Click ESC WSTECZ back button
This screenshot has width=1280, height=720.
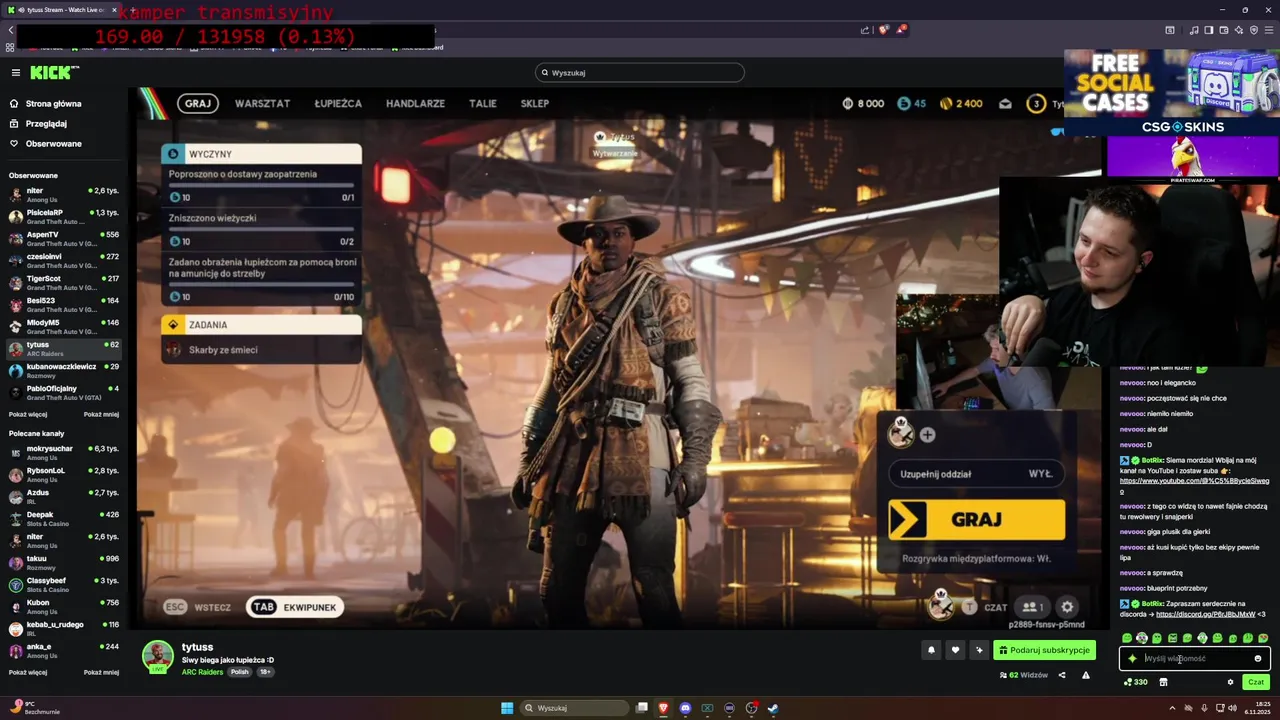pyautogui.click(x=198, y=607)
